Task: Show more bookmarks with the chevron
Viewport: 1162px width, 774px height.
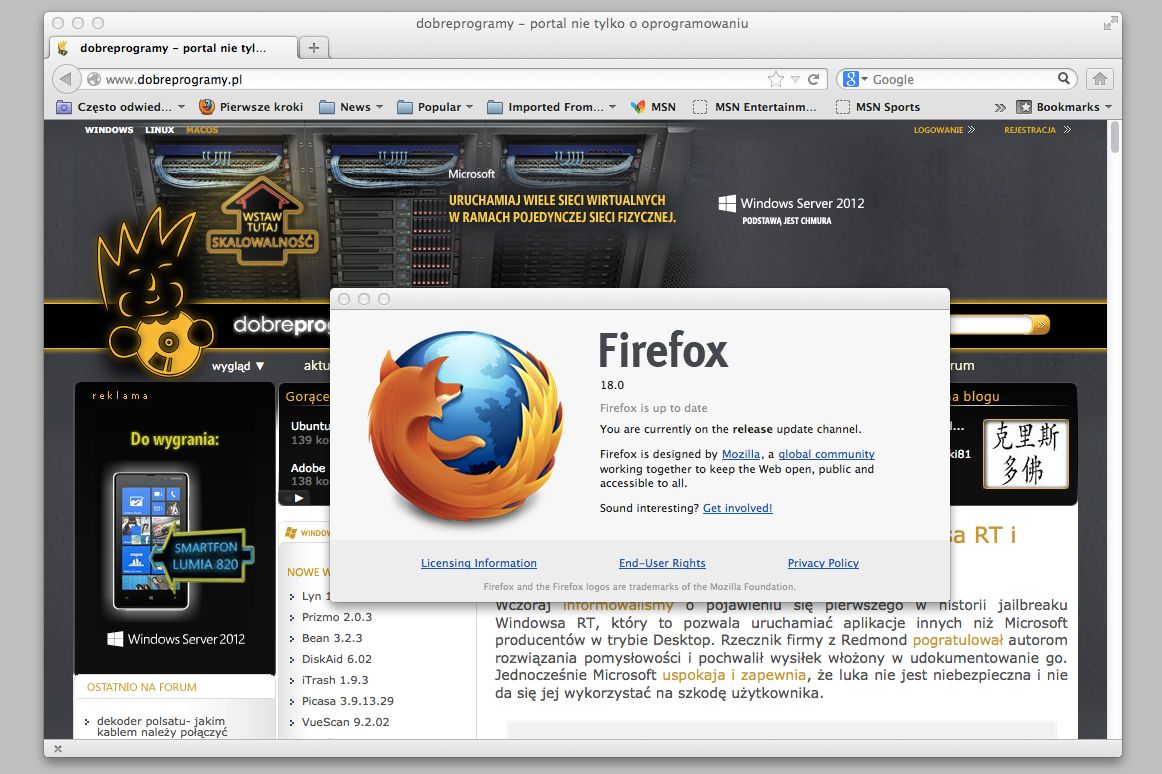Action: 1000,108
